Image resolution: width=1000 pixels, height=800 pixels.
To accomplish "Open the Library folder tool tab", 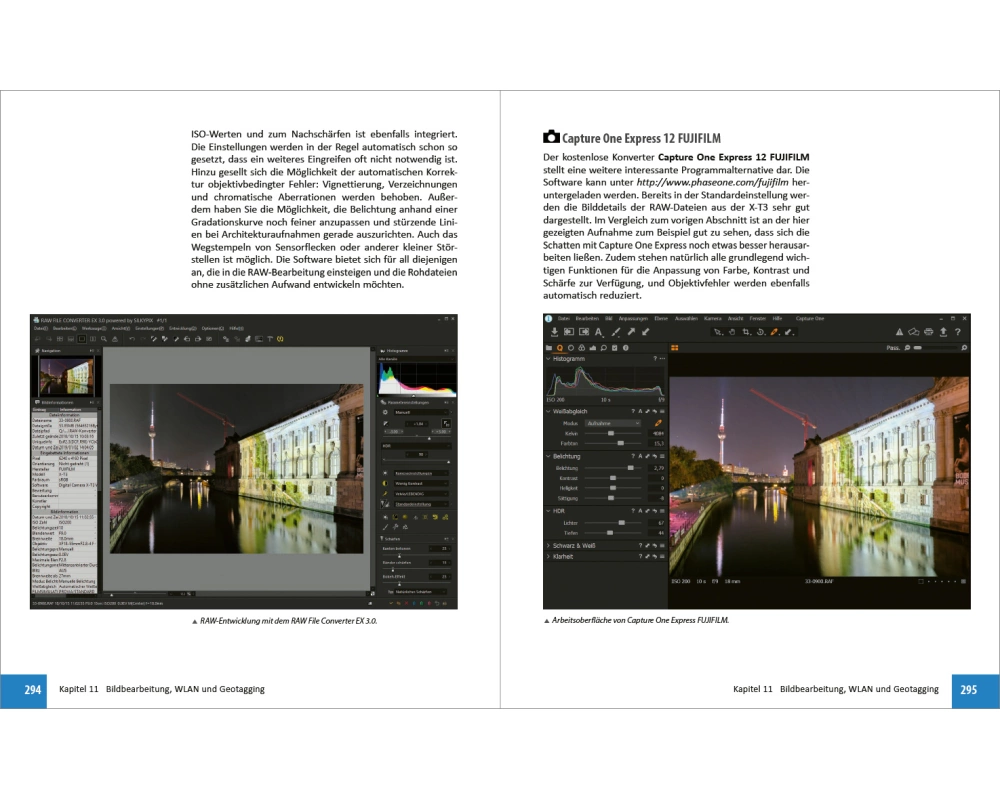I will click(x=549, y=348).
